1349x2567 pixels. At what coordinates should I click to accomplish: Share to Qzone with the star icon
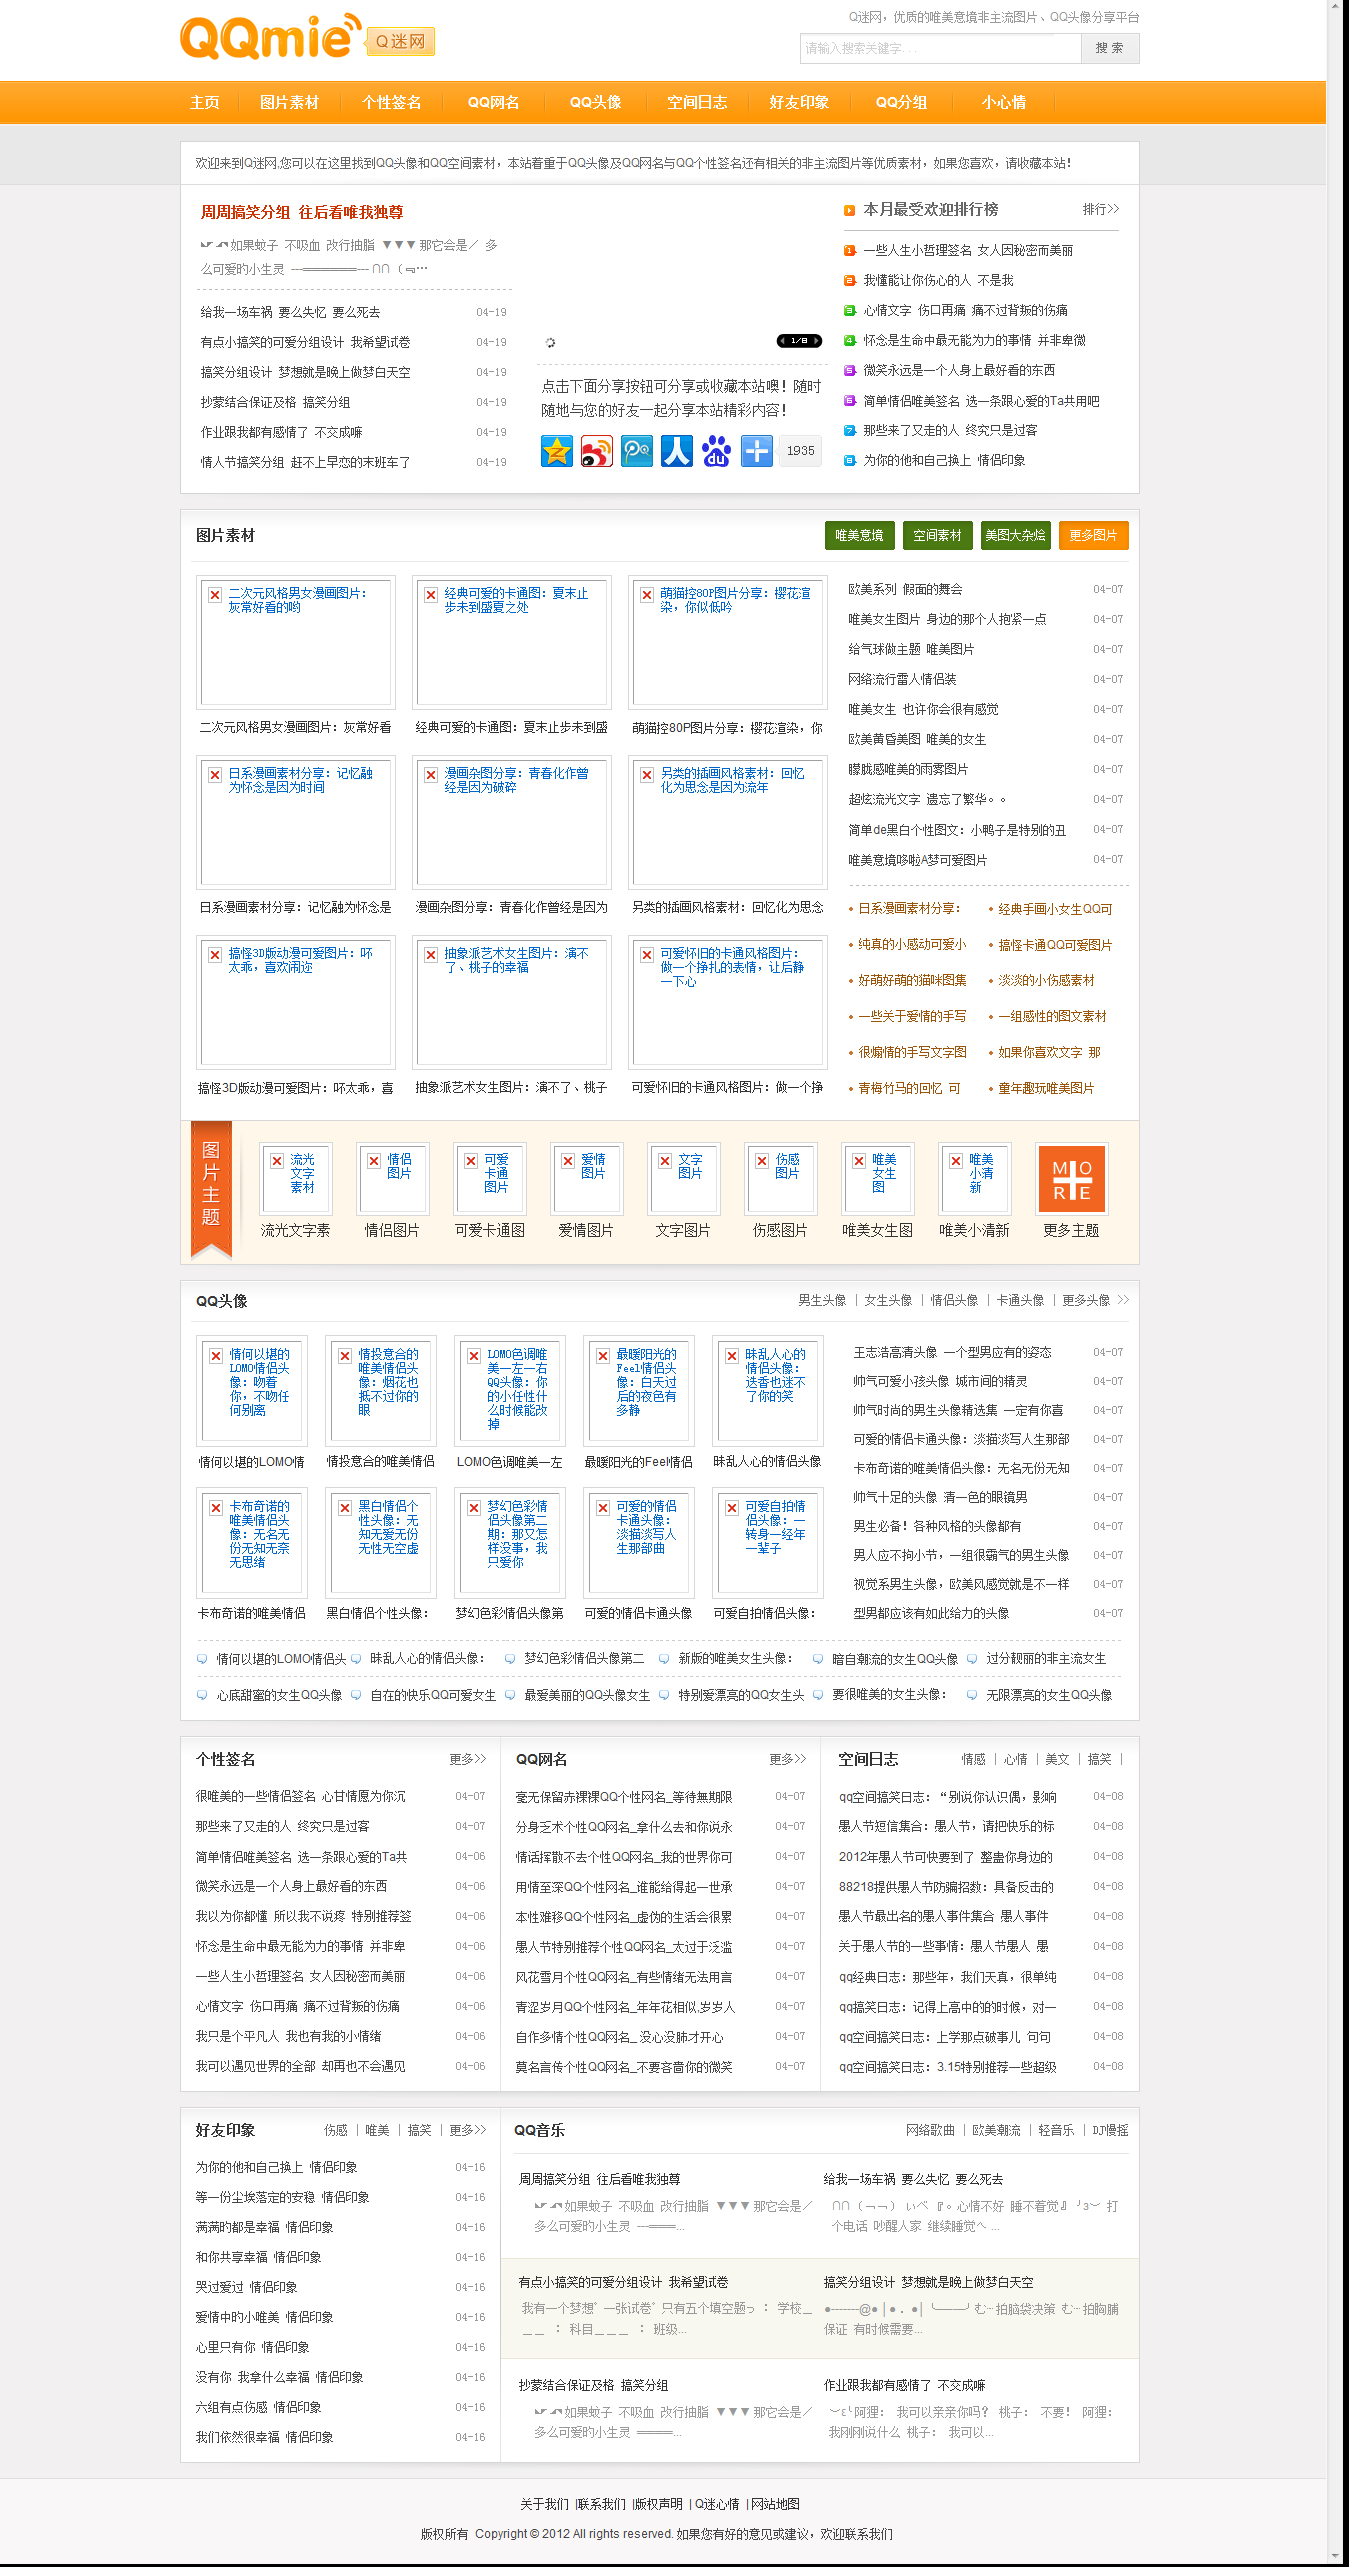click(557, 451)
